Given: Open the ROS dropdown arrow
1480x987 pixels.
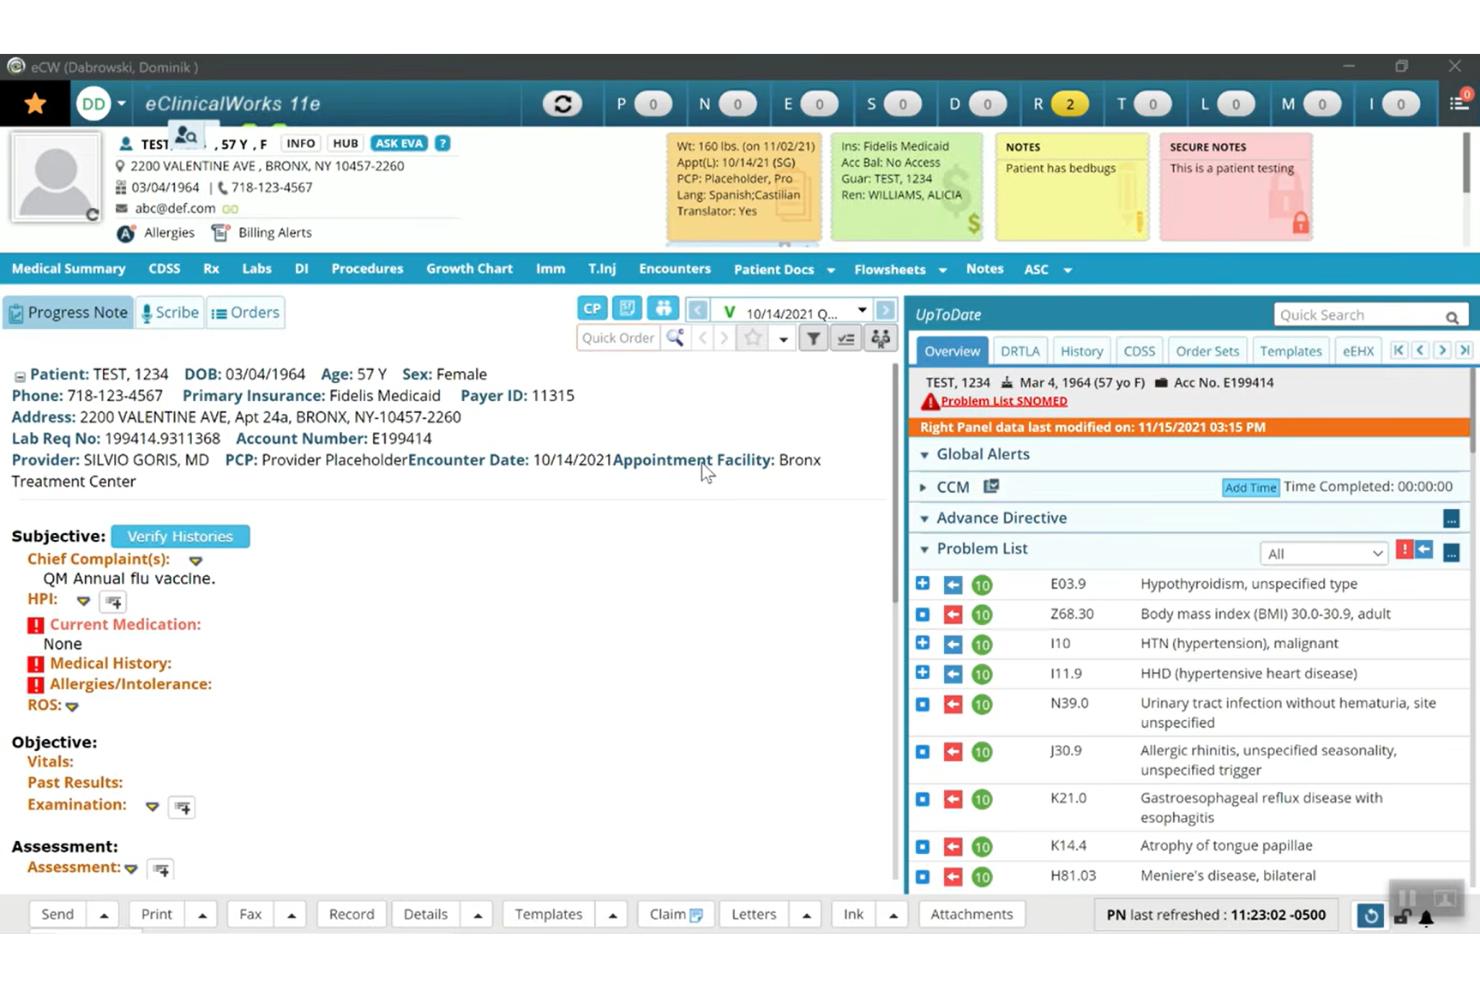Looking at the screenshot, I should click(72, 707).
